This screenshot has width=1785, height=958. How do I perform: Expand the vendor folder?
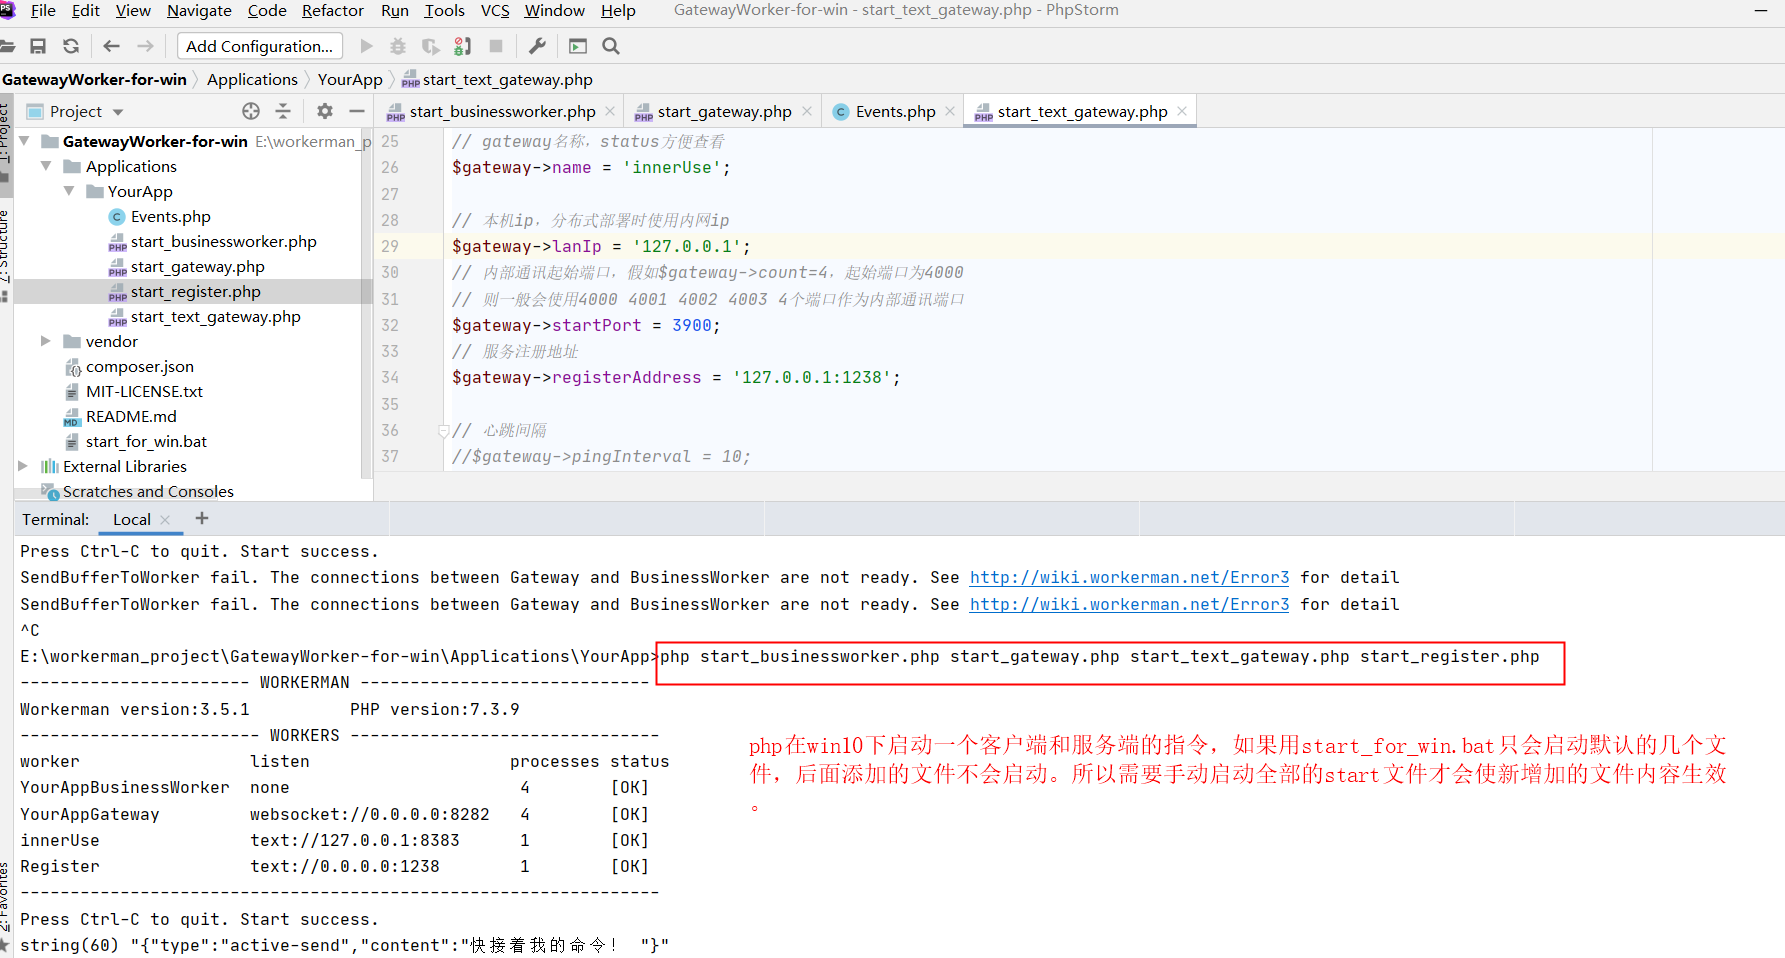click(x=46, y=341)
